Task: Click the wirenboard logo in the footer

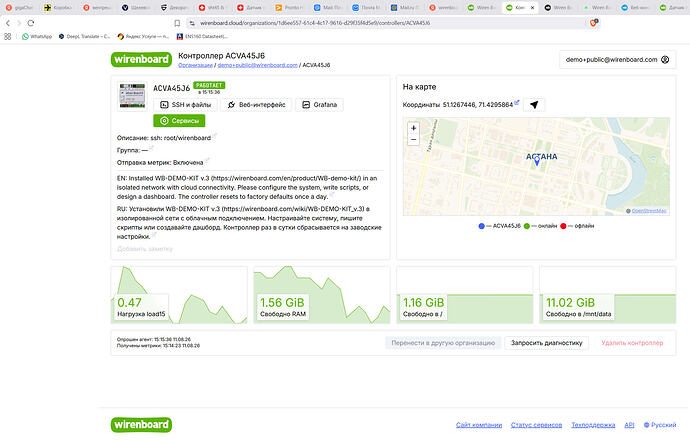Action: click(x=141, y=425)
